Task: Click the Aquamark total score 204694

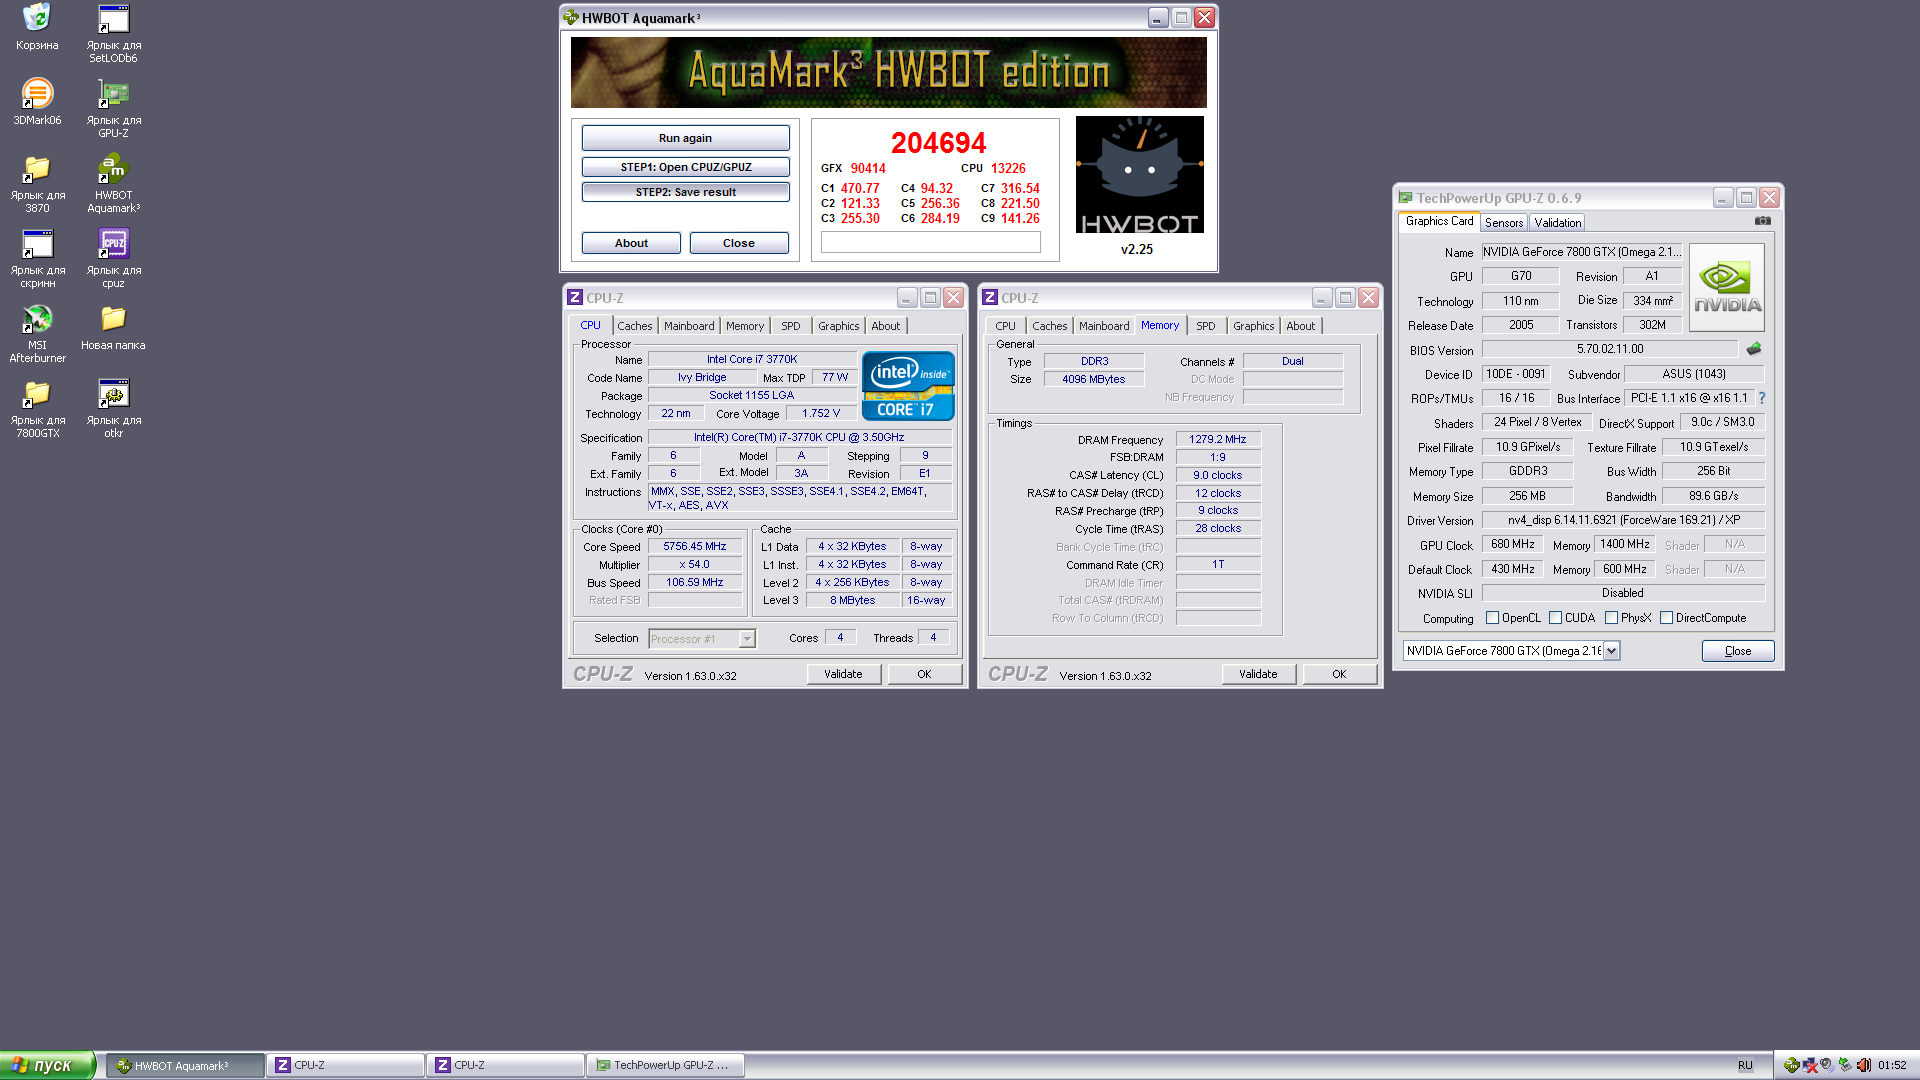Action: coord(938,143)
